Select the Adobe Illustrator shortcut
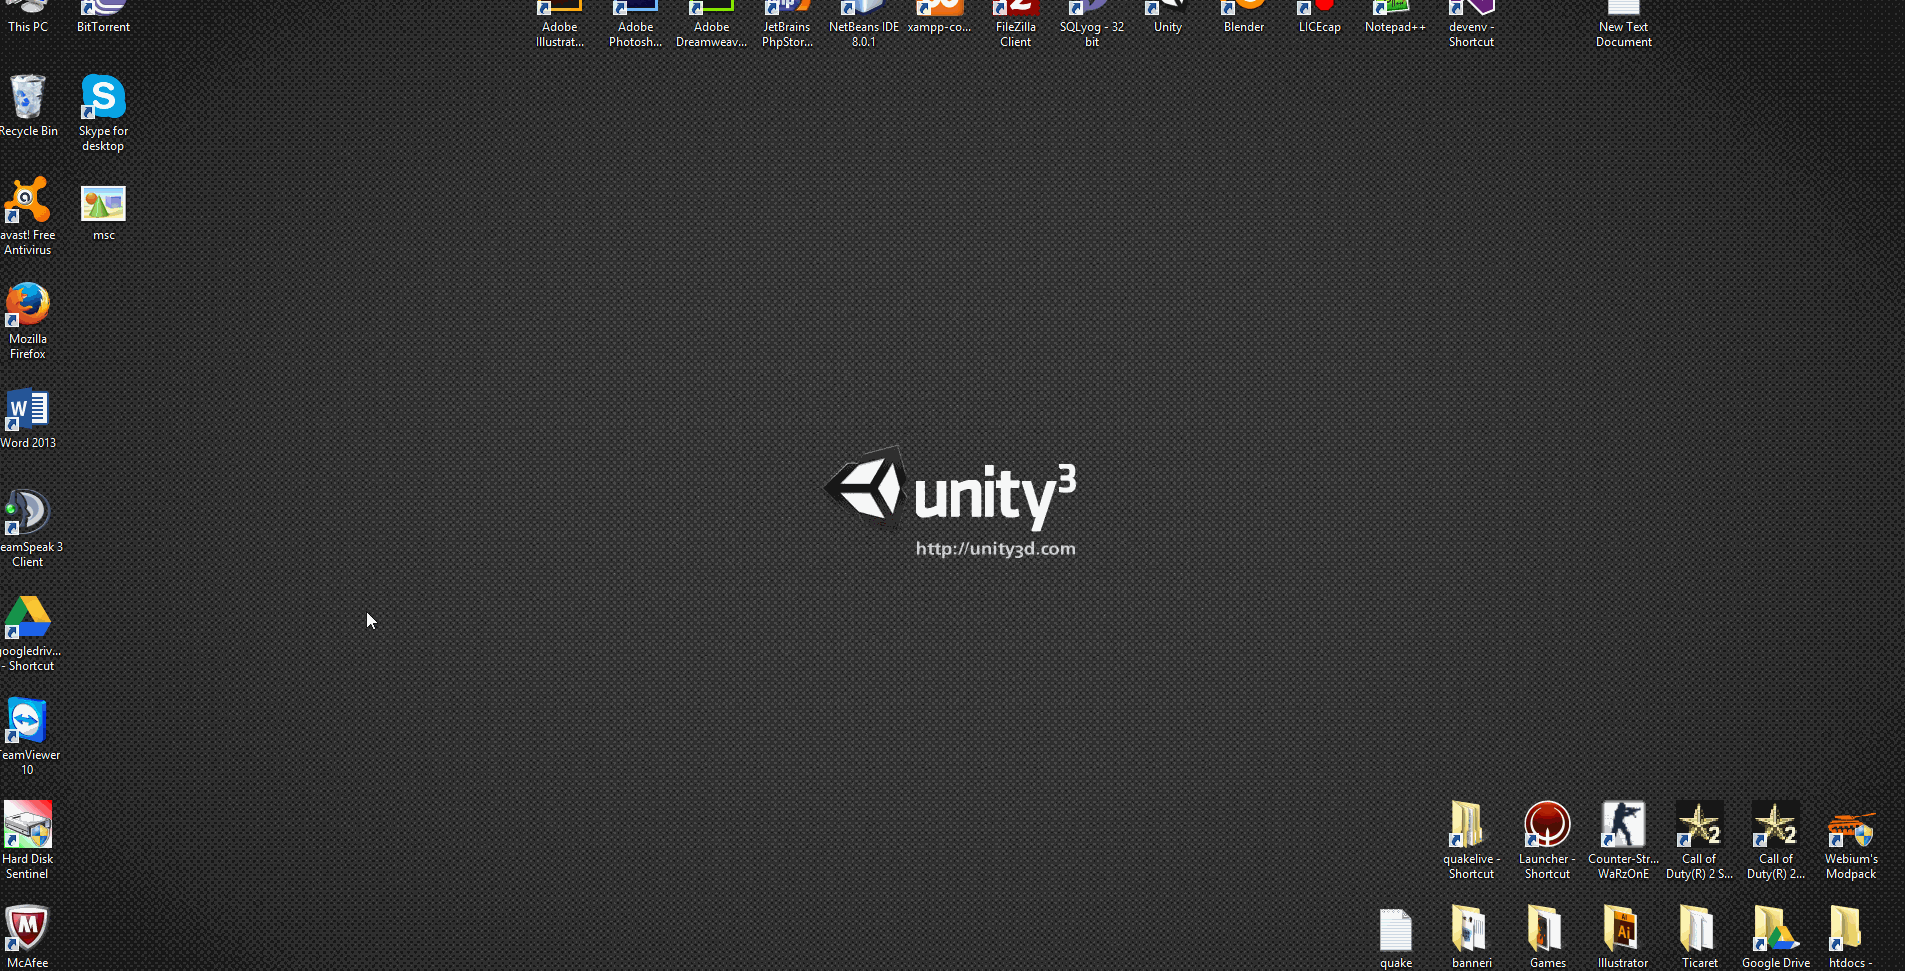Image resolution: width=1905 pixels, height=971 pixels. coord(560,24)
